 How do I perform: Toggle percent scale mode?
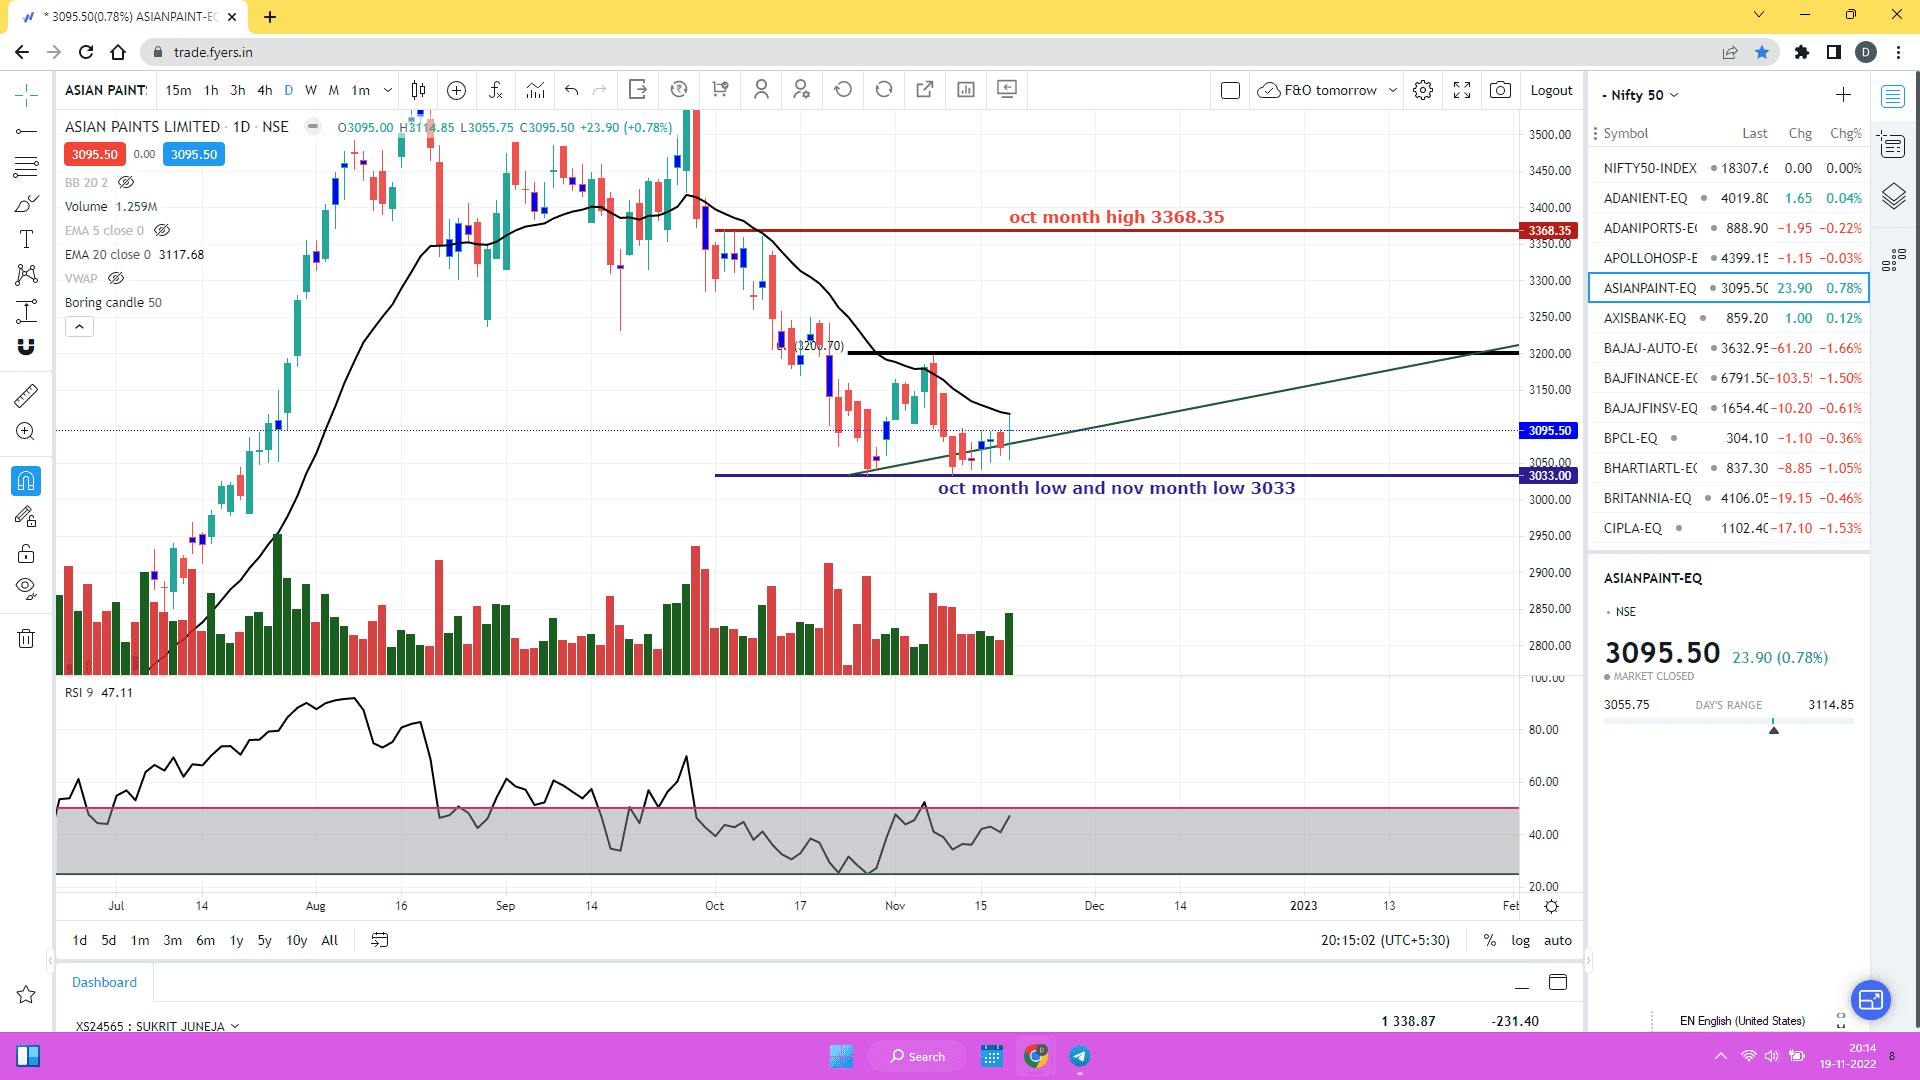click(x=1490, y=940)
